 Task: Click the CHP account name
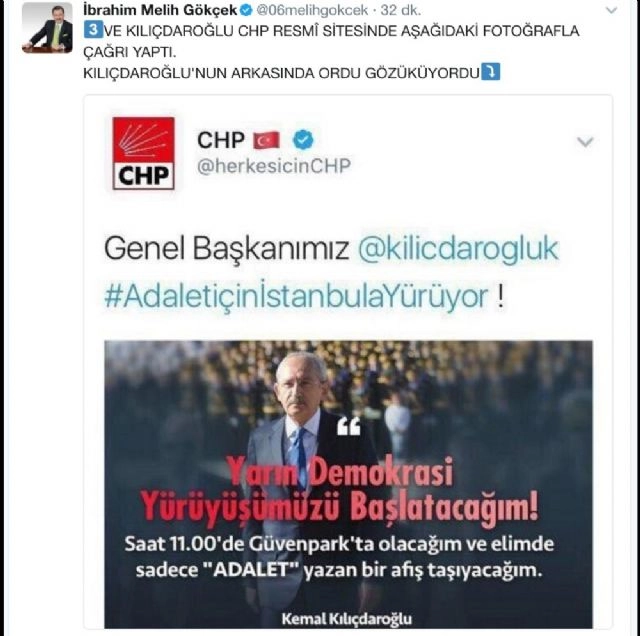pos(221,140)
